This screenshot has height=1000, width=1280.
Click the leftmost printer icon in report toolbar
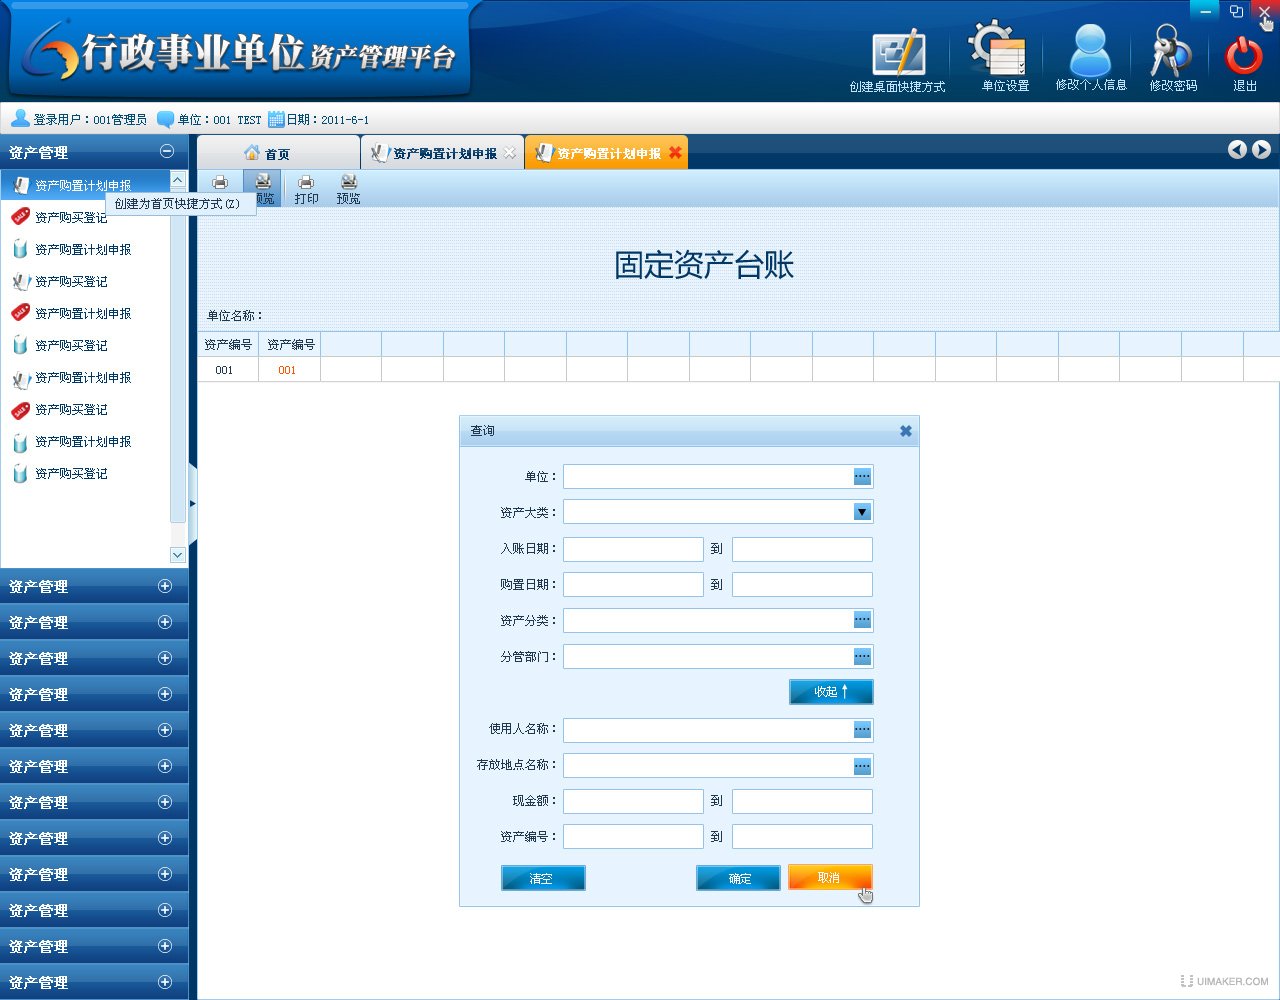pos(220,184)
